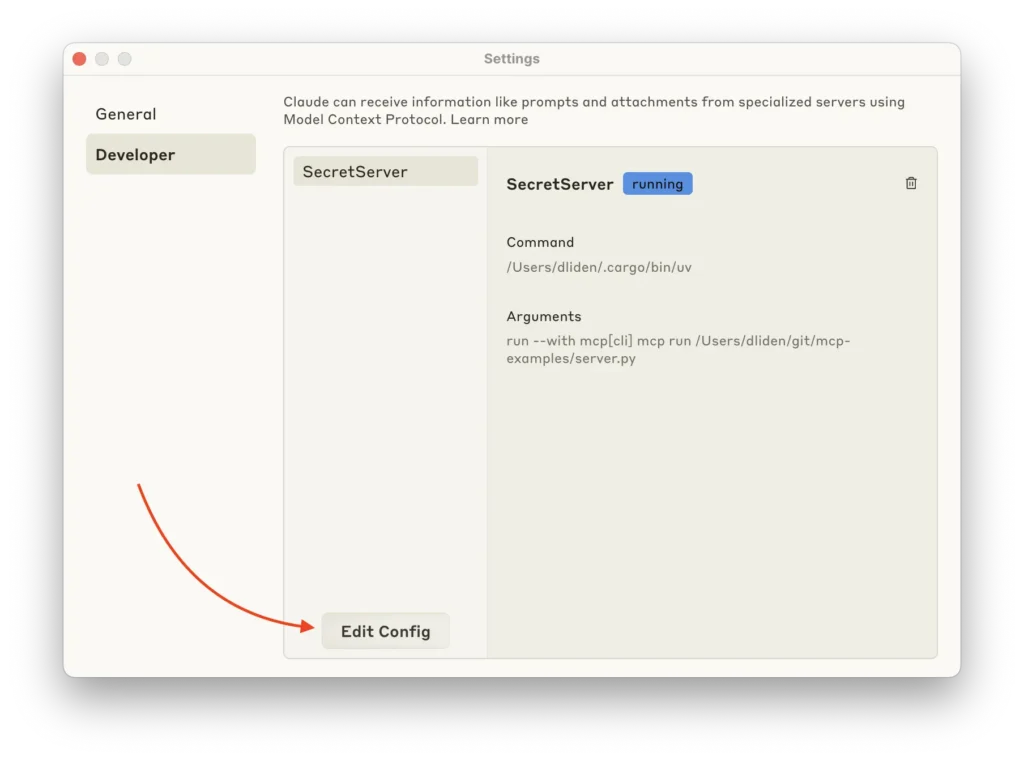Screen dimensions: 1024x761
Task: Click the red close button on Settings window
Action: (79, 59)
